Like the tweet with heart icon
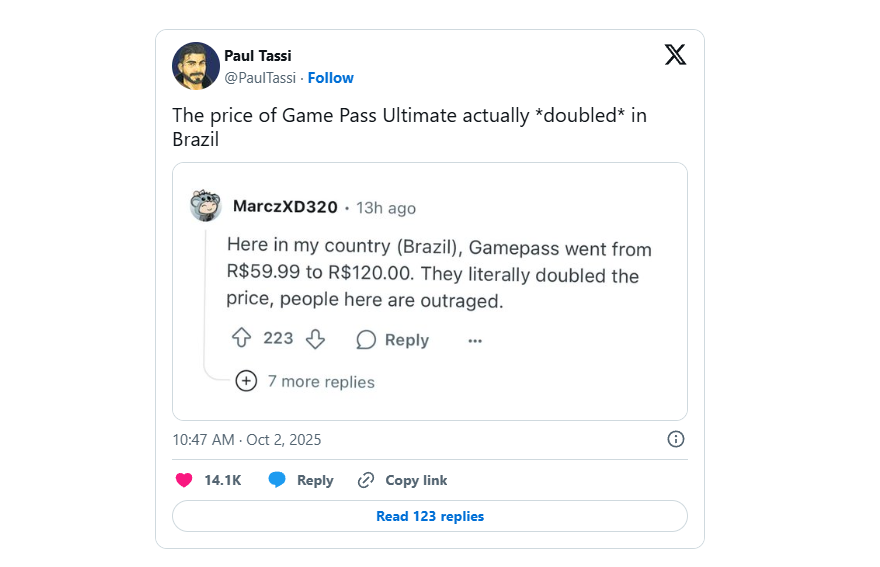 184,480
